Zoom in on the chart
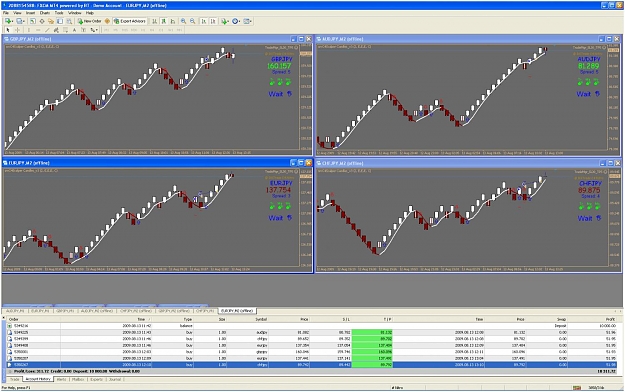The width and height of the screenshot is (625, 392). pos(183,21)
